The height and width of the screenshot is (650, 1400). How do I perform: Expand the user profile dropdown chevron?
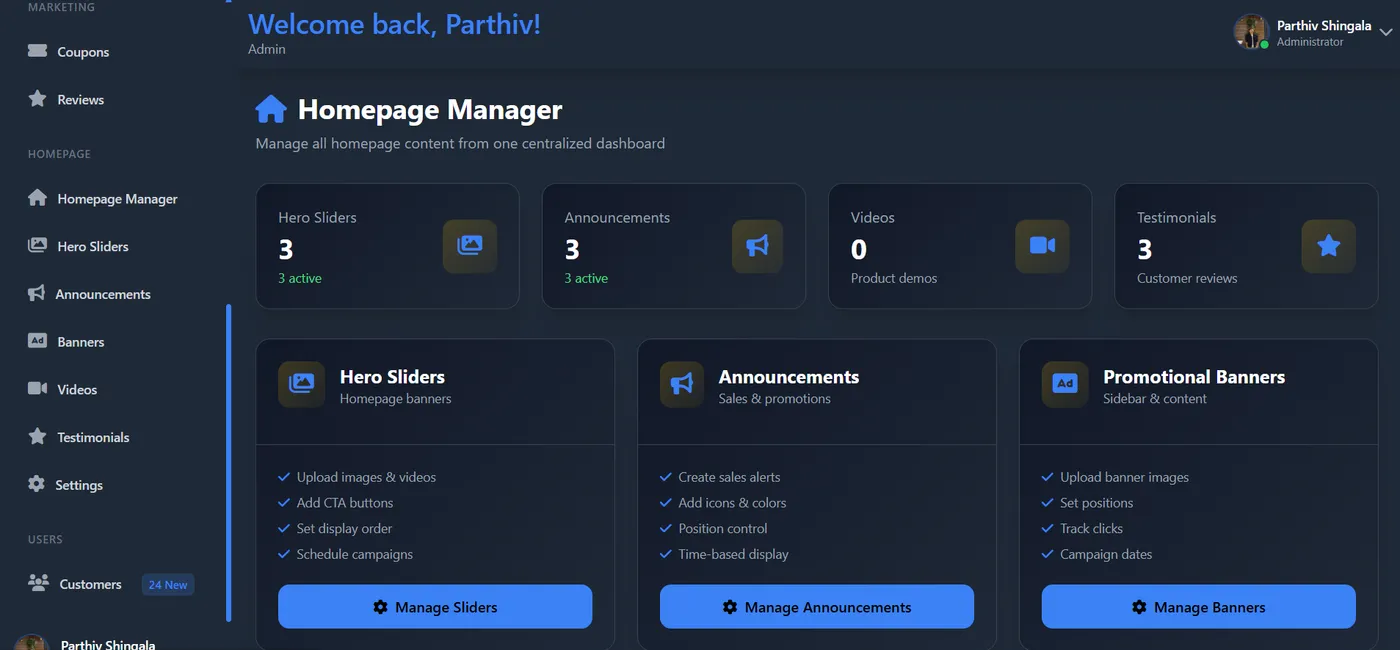coord(1385,32)
